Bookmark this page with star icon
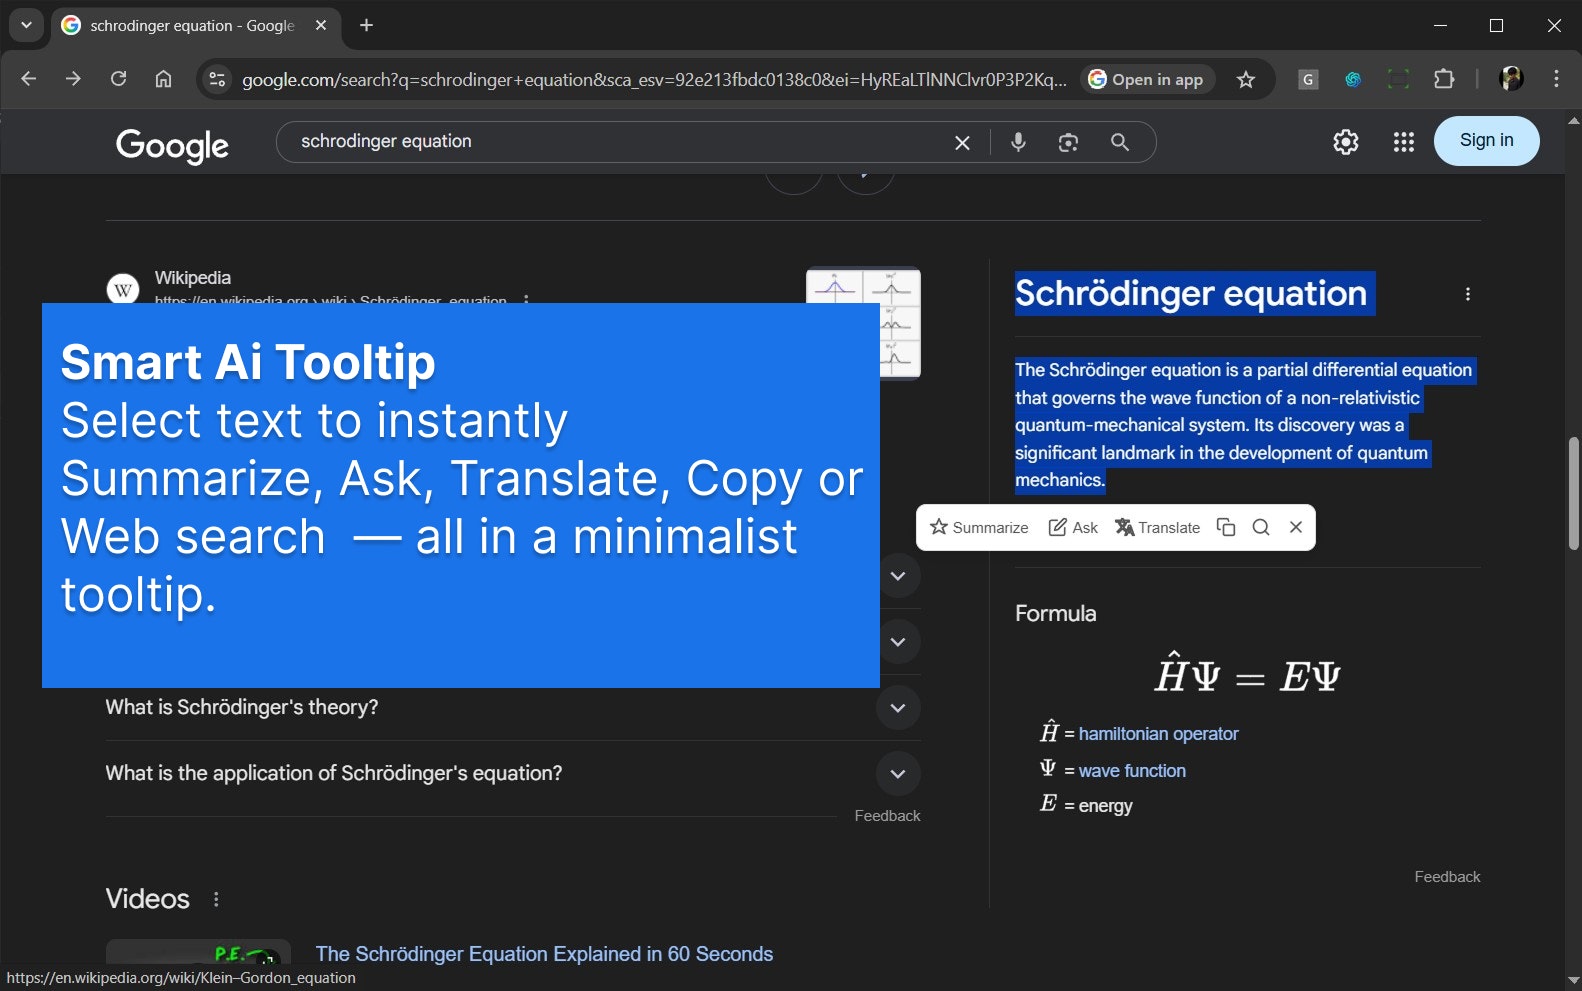The image size is (1582, 991). [1246, 80]
